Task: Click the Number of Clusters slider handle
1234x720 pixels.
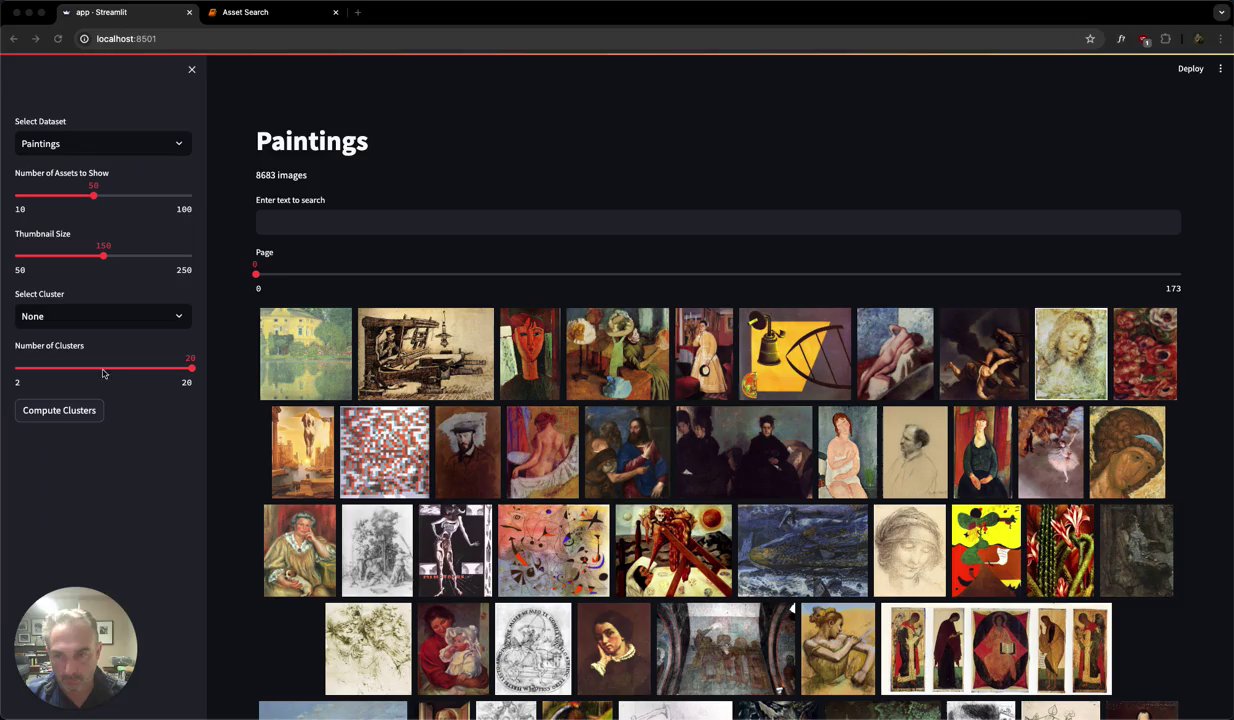Action: [191, 368]
